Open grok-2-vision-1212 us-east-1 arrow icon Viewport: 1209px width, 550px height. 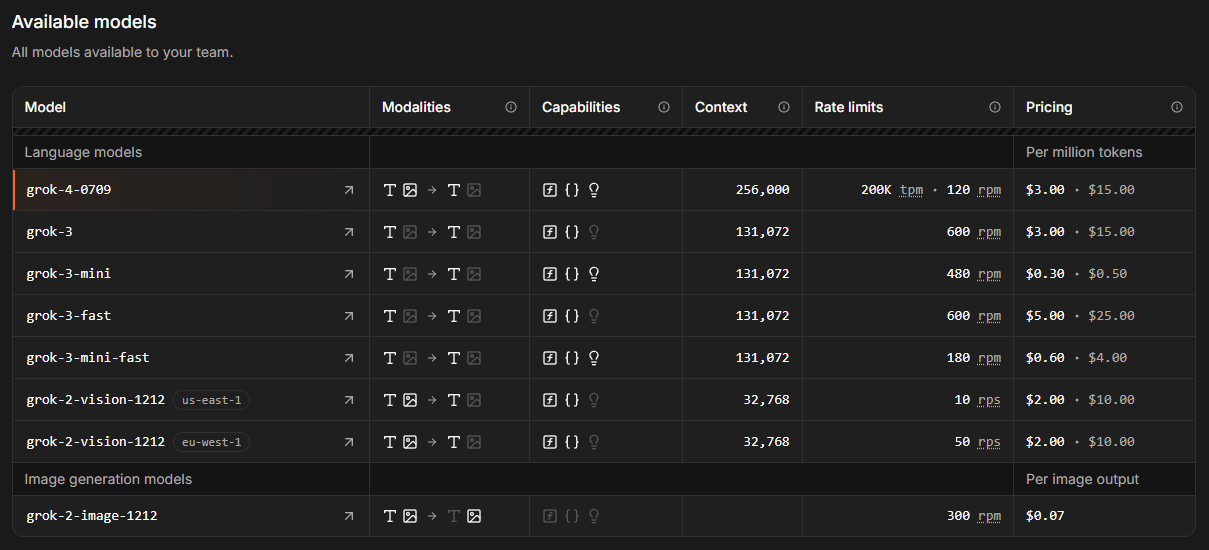click(x=348, y=400)
